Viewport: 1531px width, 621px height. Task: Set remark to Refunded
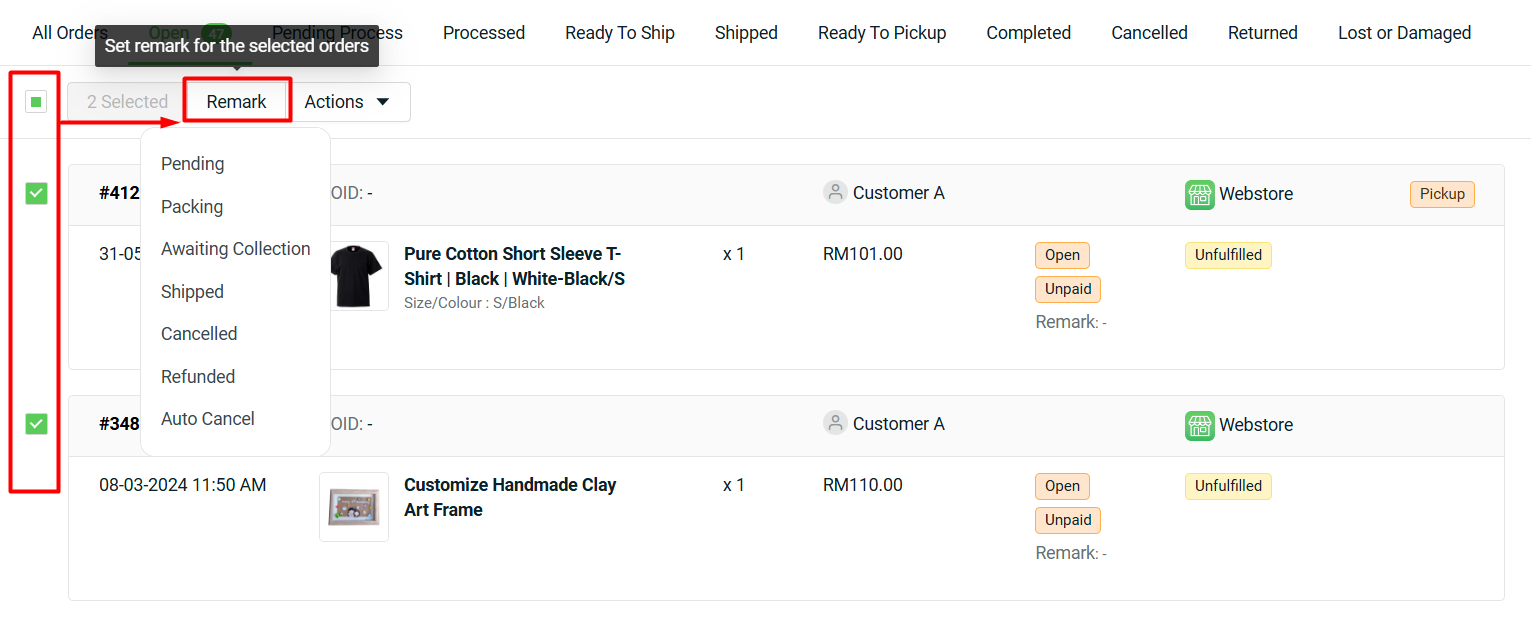[198, 377]
